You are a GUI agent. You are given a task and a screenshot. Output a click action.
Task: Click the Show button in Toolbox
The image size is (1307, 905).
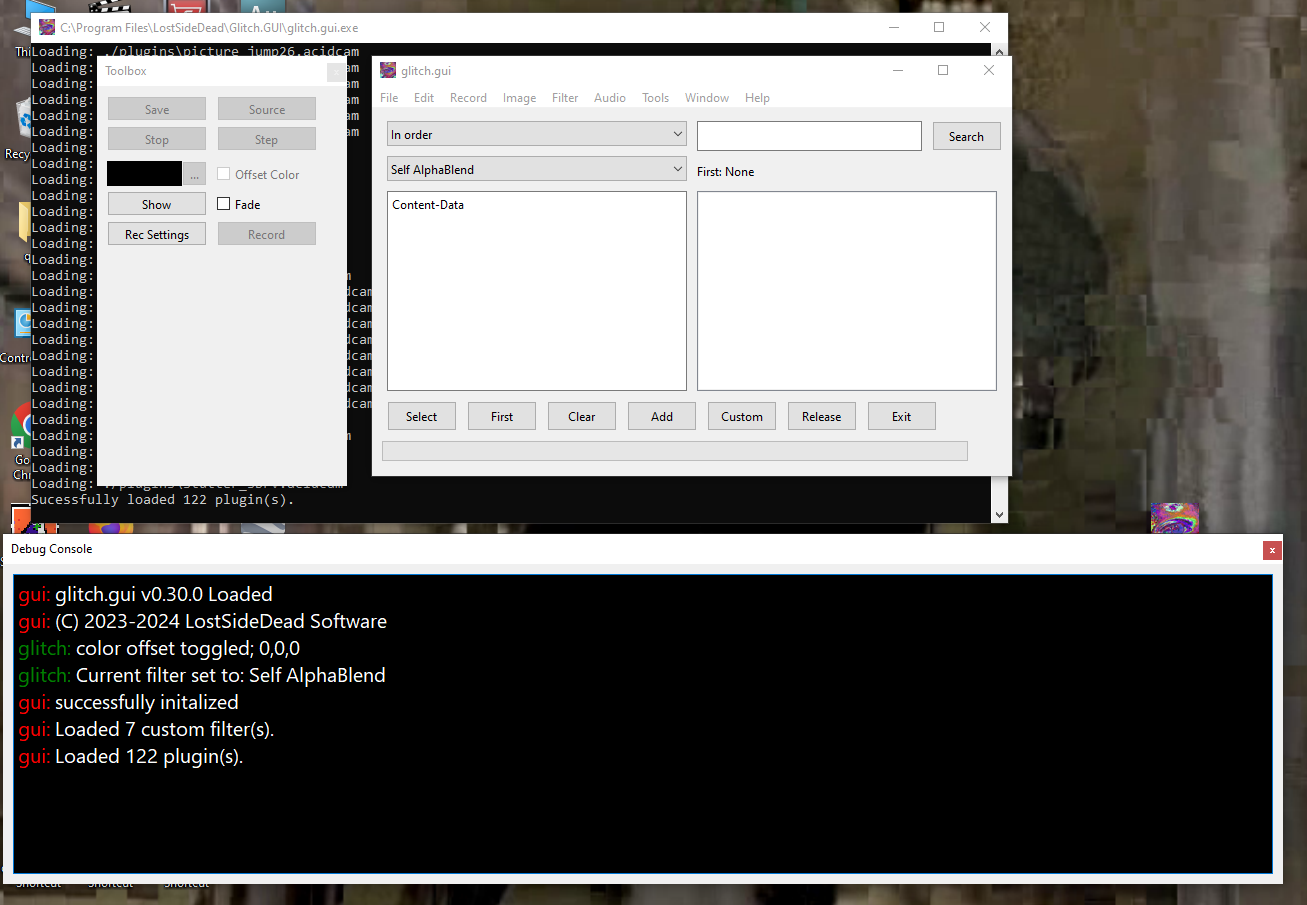tap(157, 205)
